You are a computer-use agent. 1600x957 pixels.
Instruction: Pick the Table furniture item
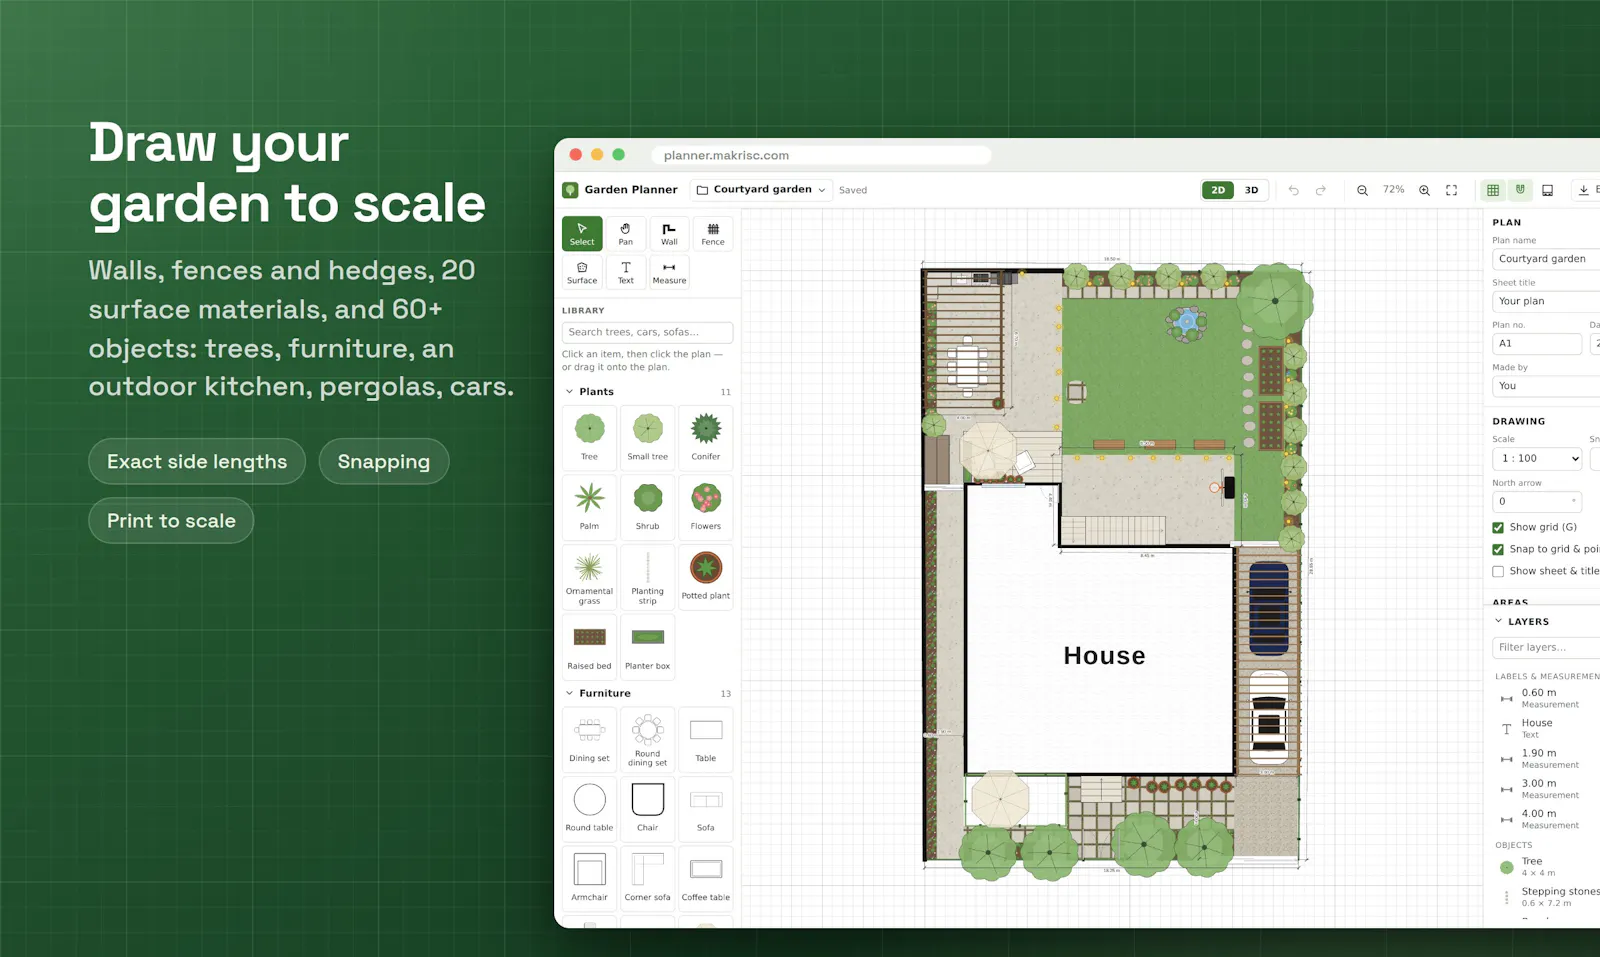click(x=706, y=739)
